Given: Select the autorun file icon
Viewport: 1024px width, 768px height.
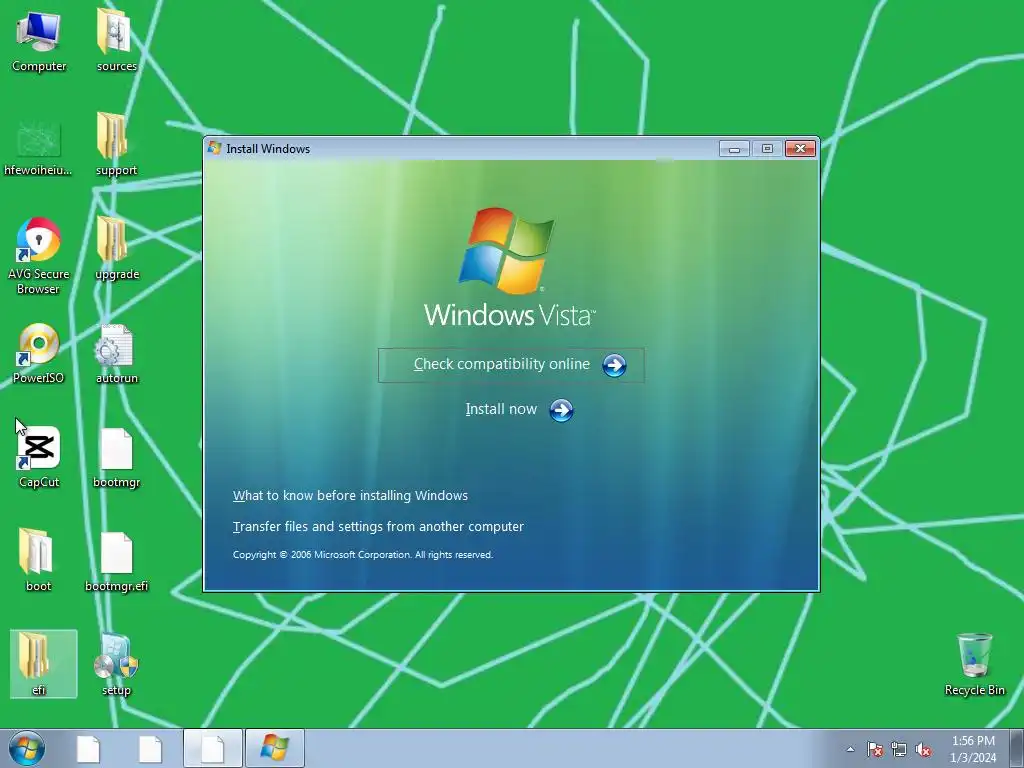Looking at the screenshot, I should (x=116, y=353).
